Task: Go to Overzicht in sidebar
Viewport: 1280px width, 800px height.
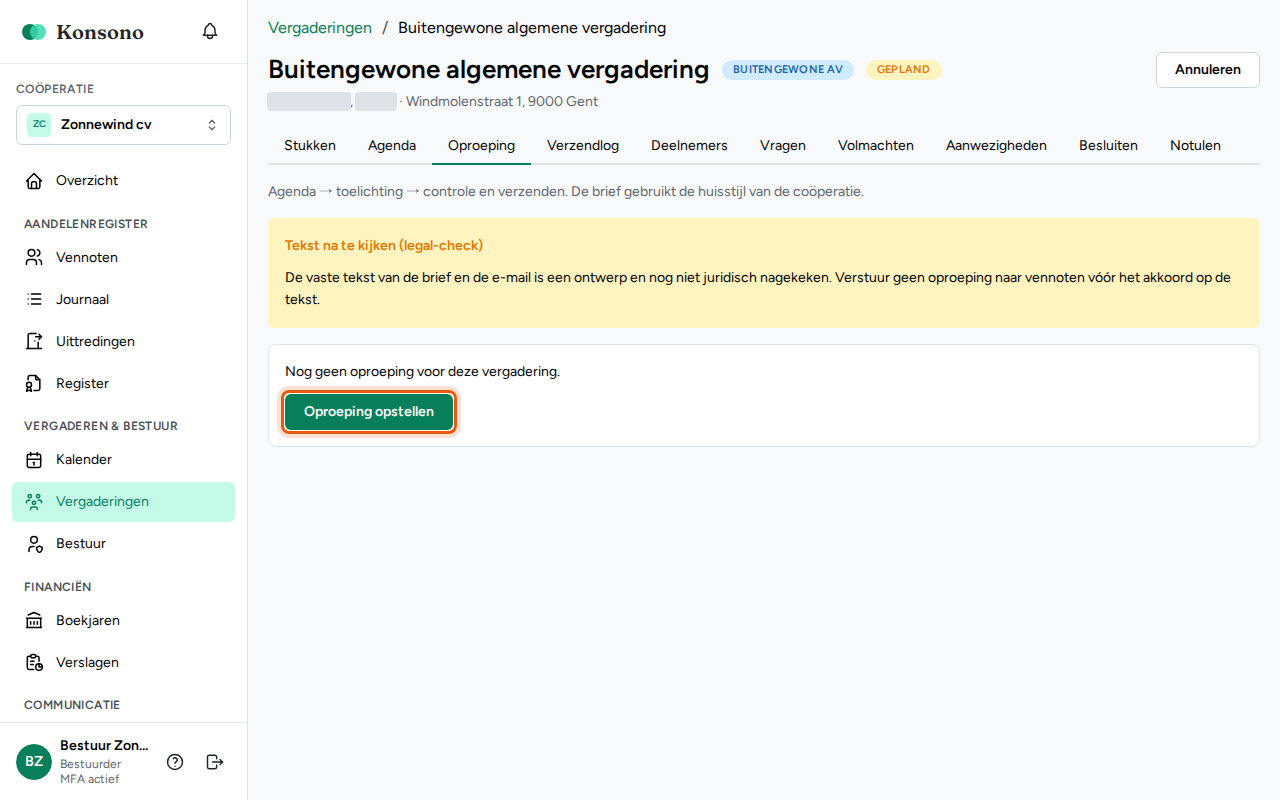Action: point(123,181)
